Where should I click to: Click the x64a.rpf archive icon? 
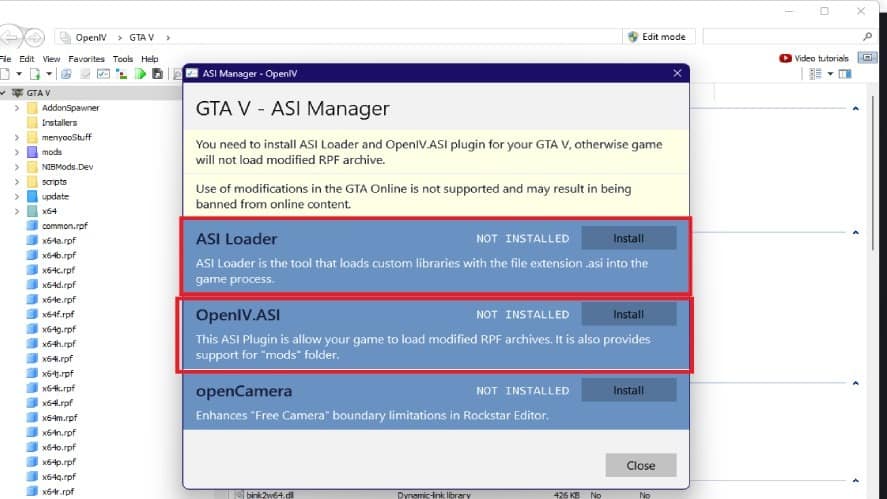tap(32, 240)
